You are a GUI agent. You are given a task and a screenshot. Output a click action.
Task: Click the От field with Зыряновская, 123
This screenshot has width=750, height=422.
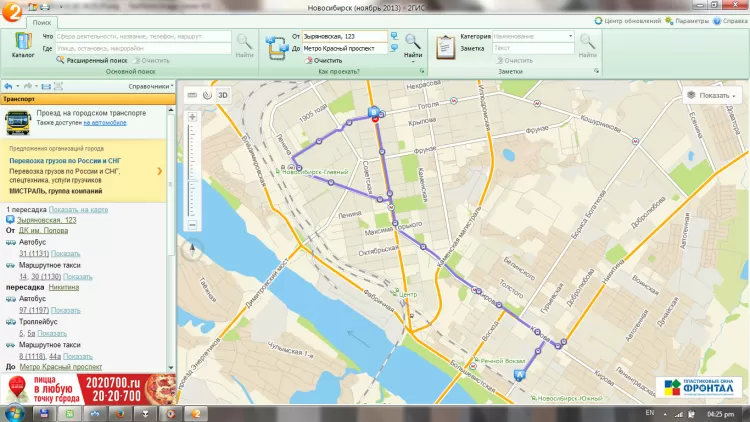[344, 36]
